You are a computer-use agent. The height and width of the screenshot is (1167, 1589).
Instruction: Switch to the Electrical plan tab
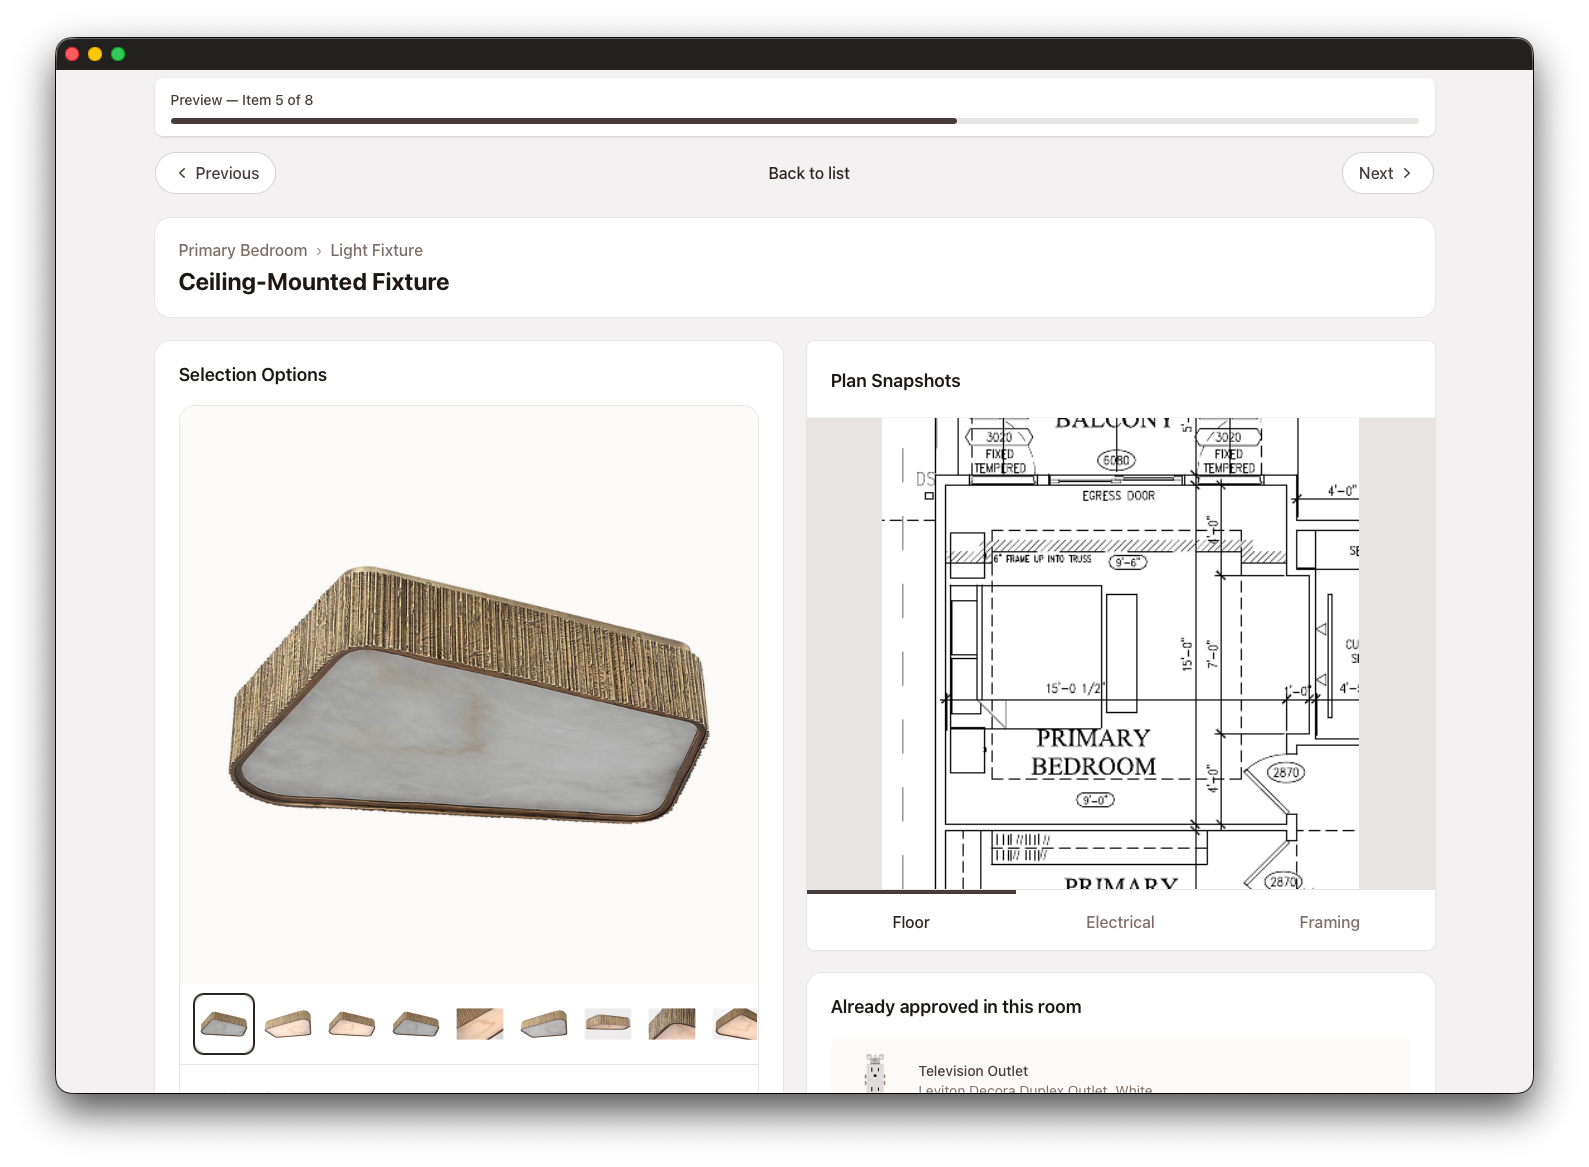[x=1120, y=922]
